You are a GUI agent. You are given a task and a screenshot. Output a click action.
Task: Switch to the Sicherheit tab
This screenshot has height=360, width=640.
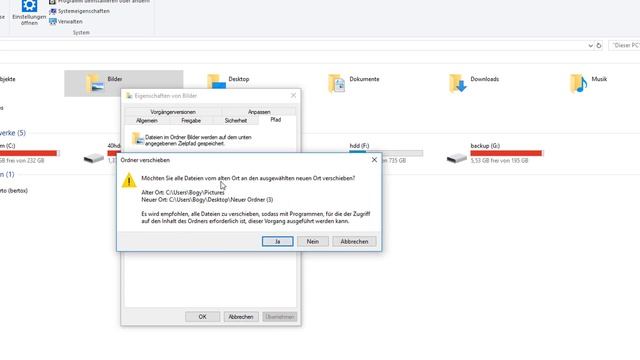tap(236, 121)
